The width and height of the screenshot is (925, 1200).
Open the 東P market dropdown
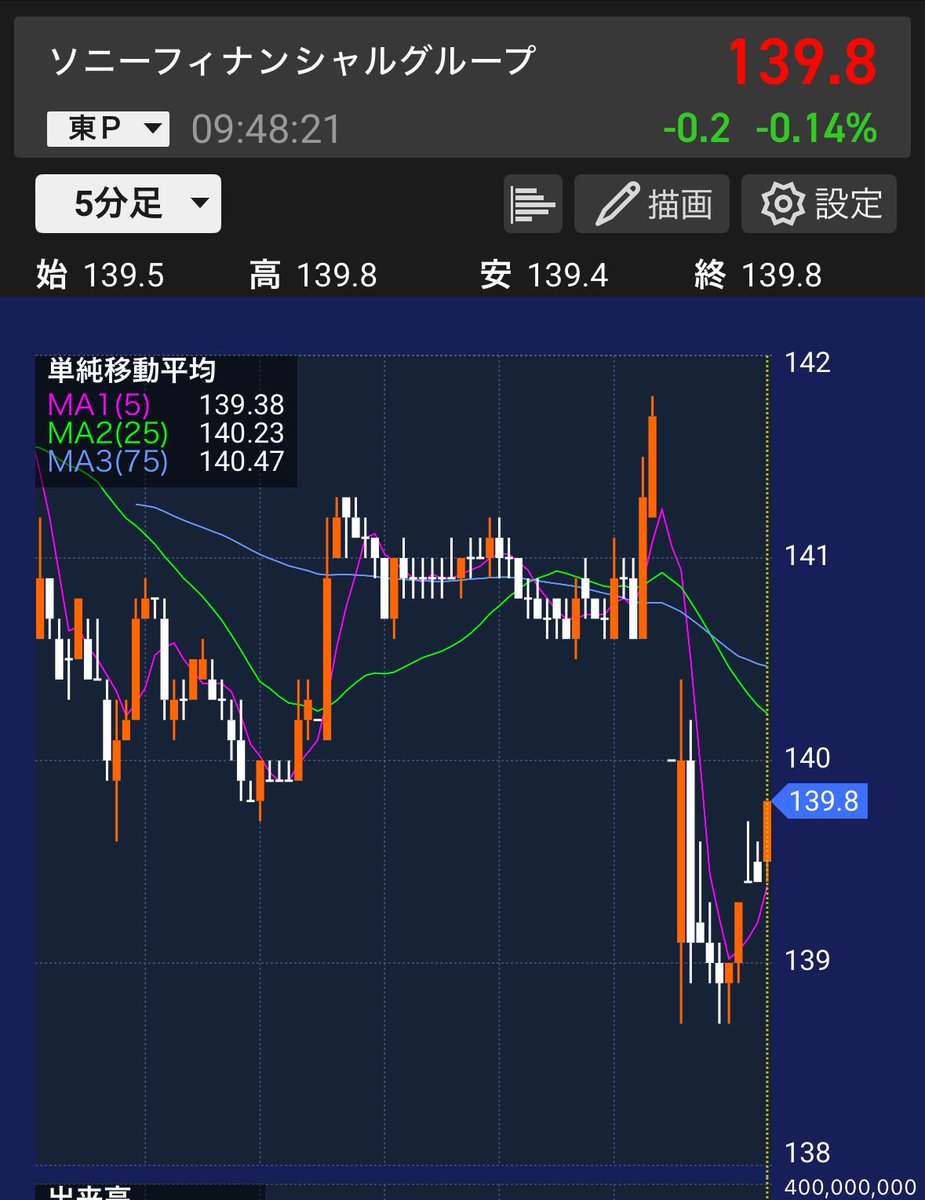(x=108, y=129)
